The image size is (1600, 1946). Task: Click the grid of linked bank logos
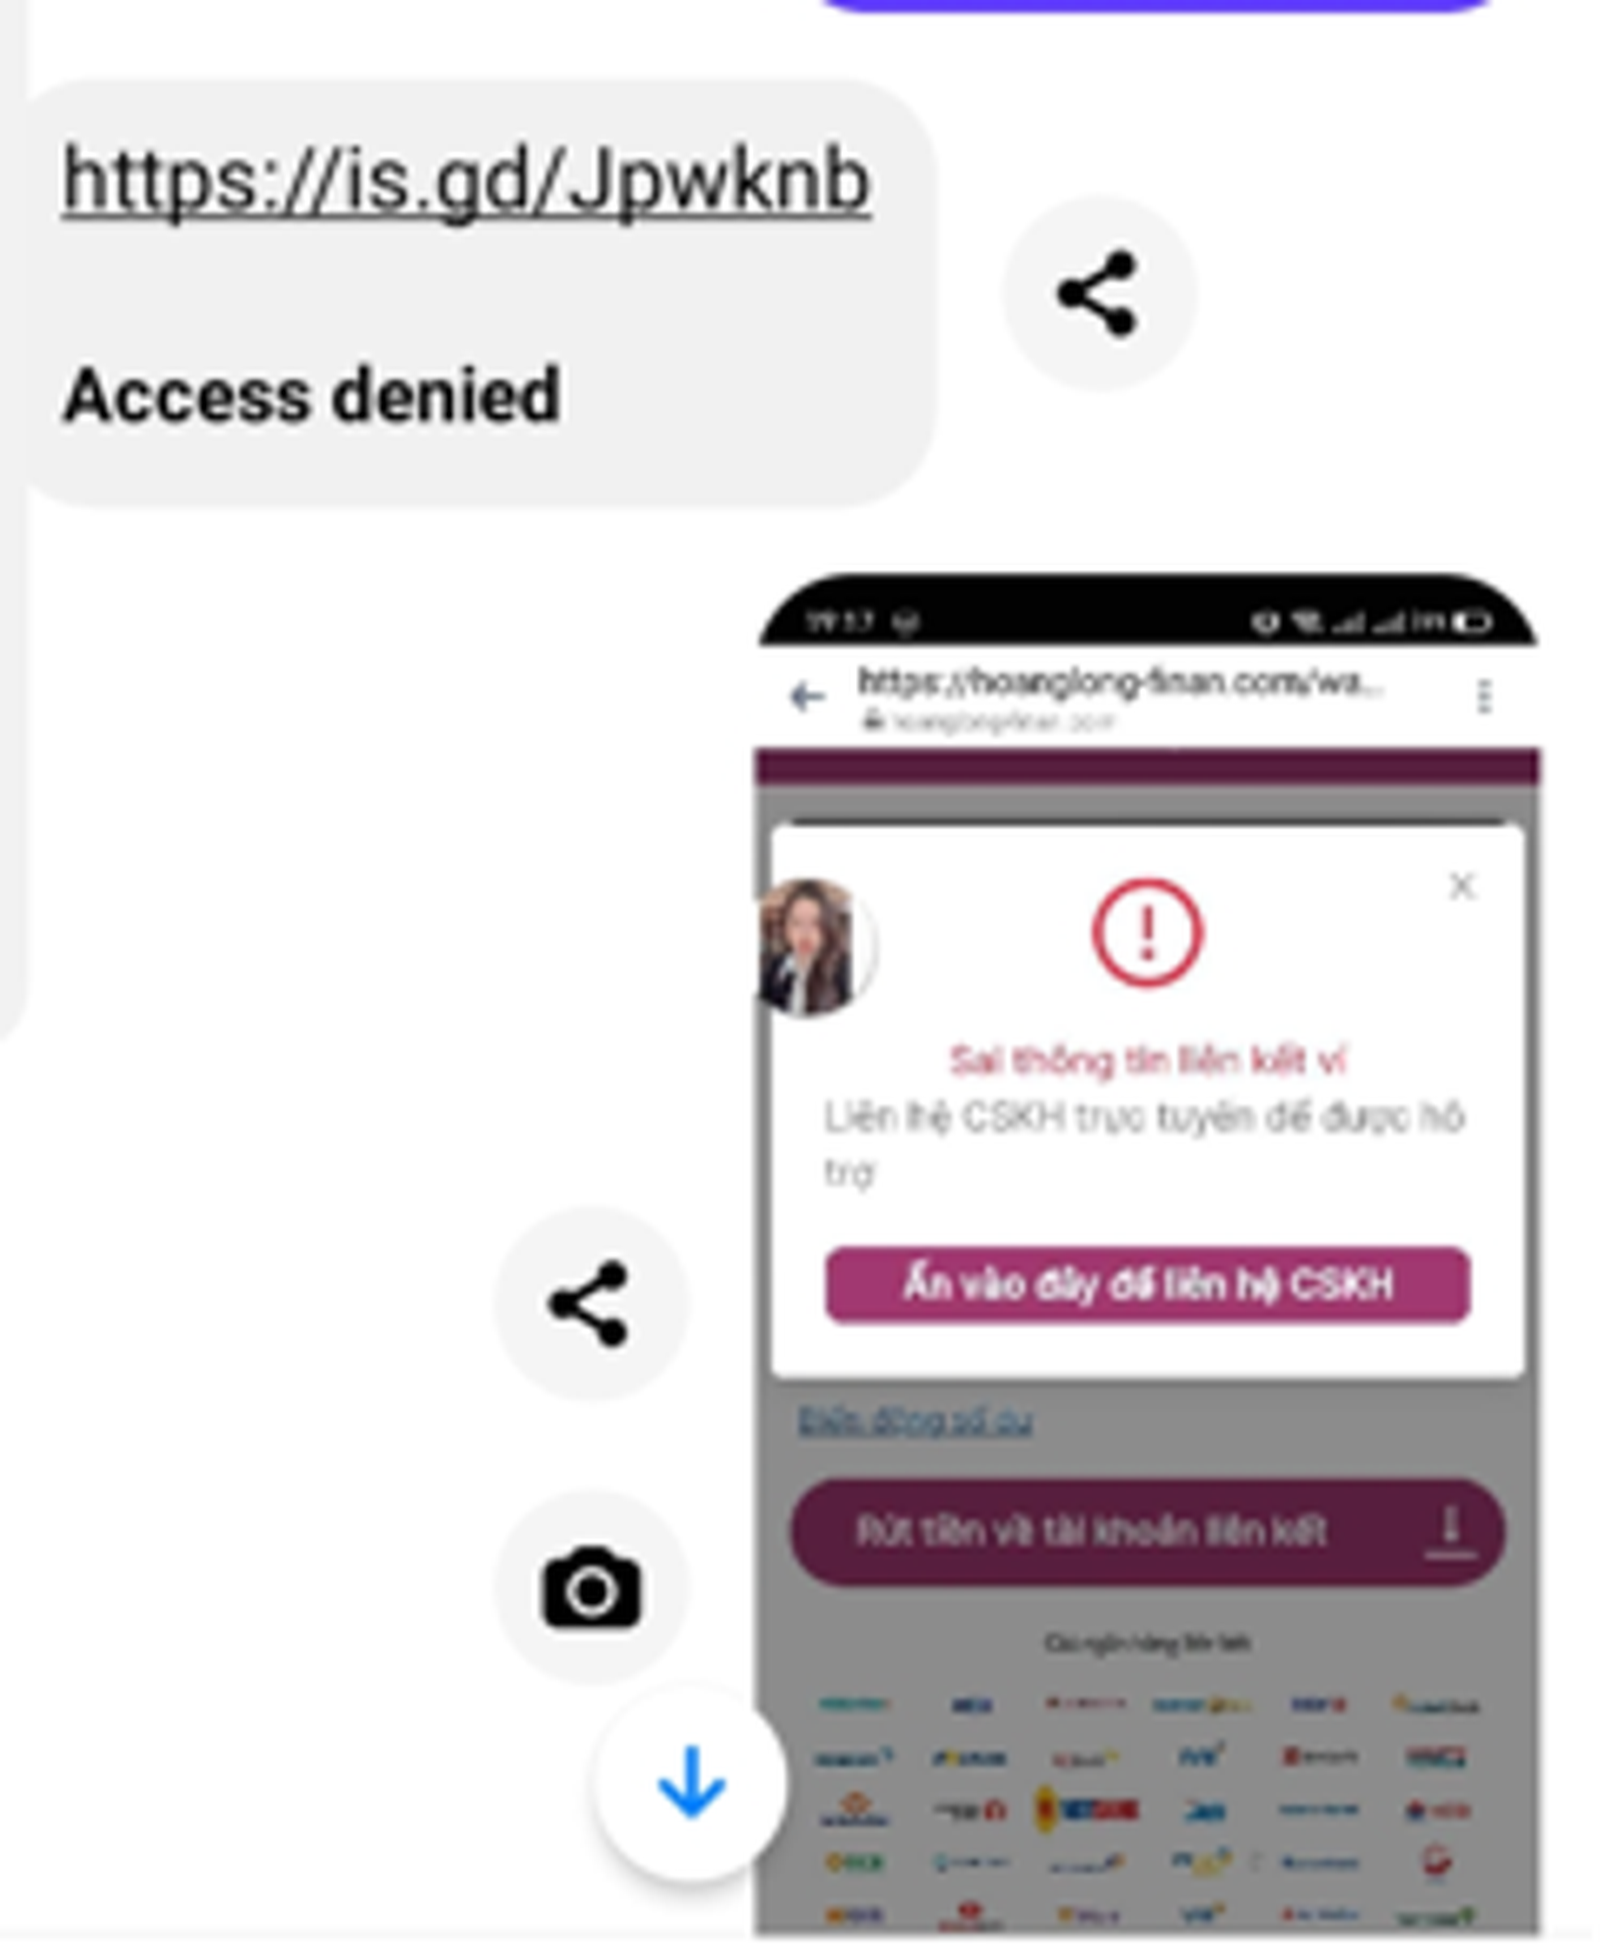point(1147,1808)
